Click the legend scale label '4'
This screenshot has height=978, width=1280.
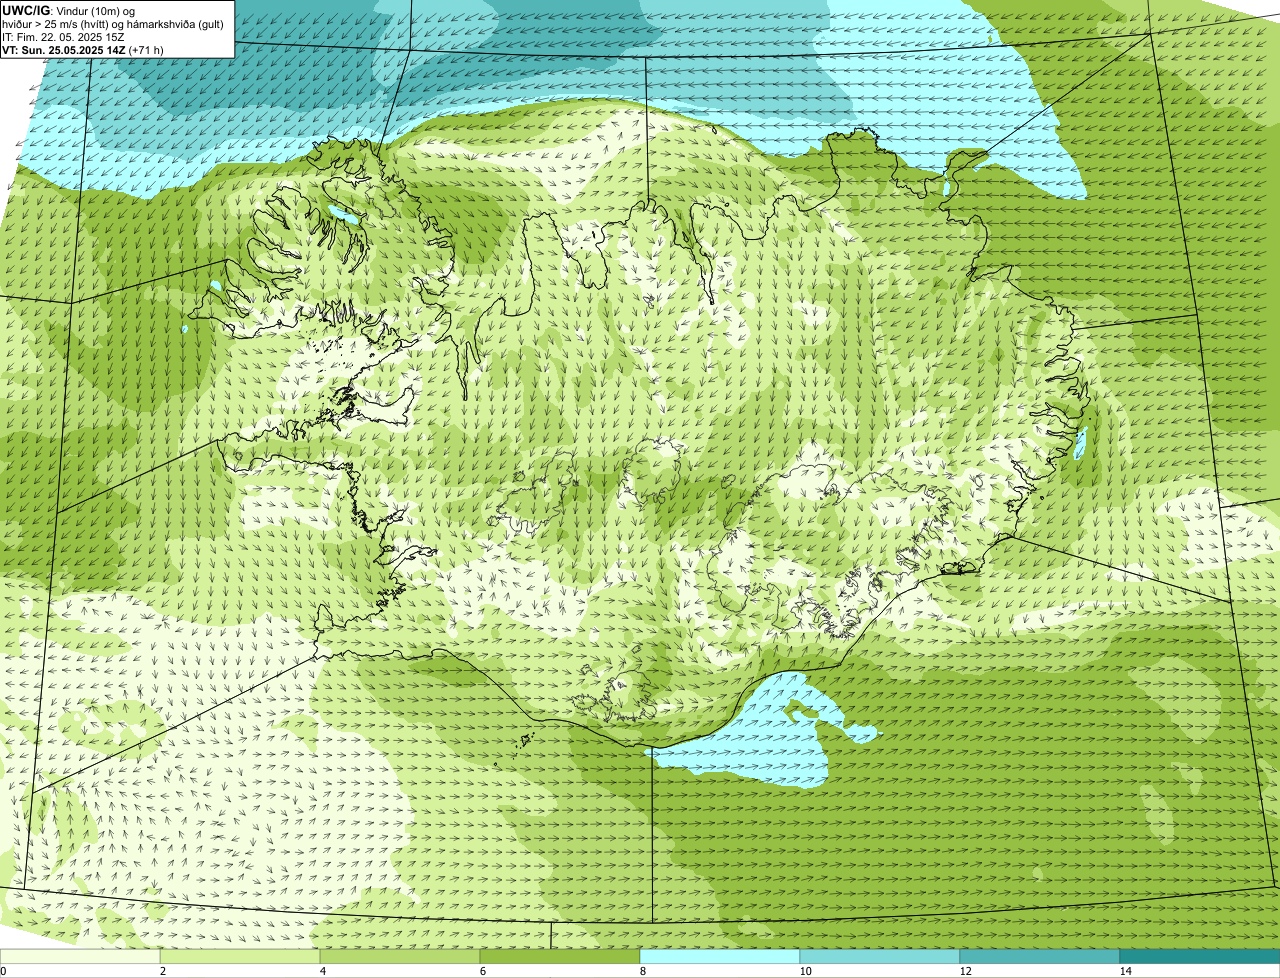coord(323,971)
